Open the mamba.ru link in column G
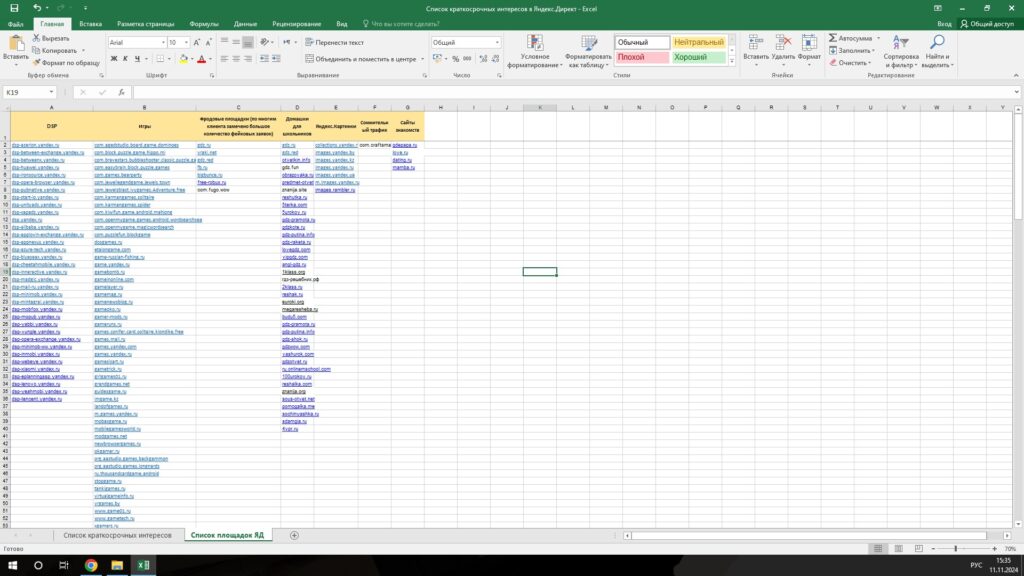Viewport: 1024px width, 576px height. point(404,168)
